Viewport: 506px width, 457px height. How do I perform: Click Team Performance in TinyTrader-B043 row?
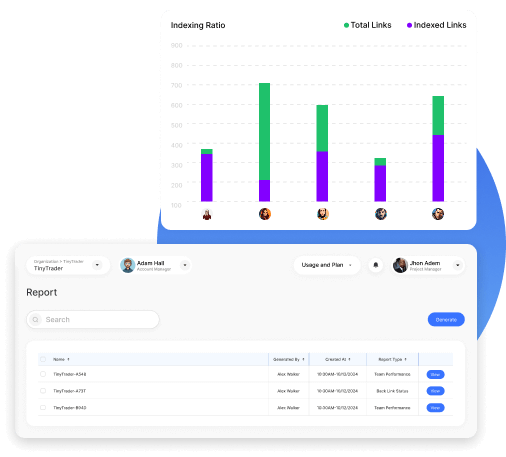[x=392, y=408]
